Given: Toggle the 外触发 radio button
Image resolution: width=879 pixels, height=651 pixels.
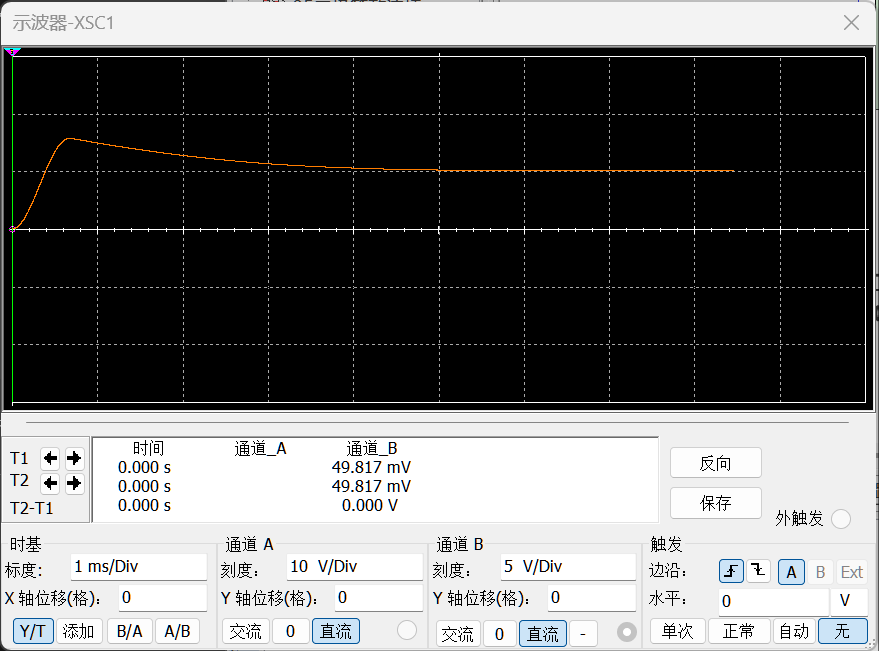Looking at the screenshot, I should click(840, 519).
